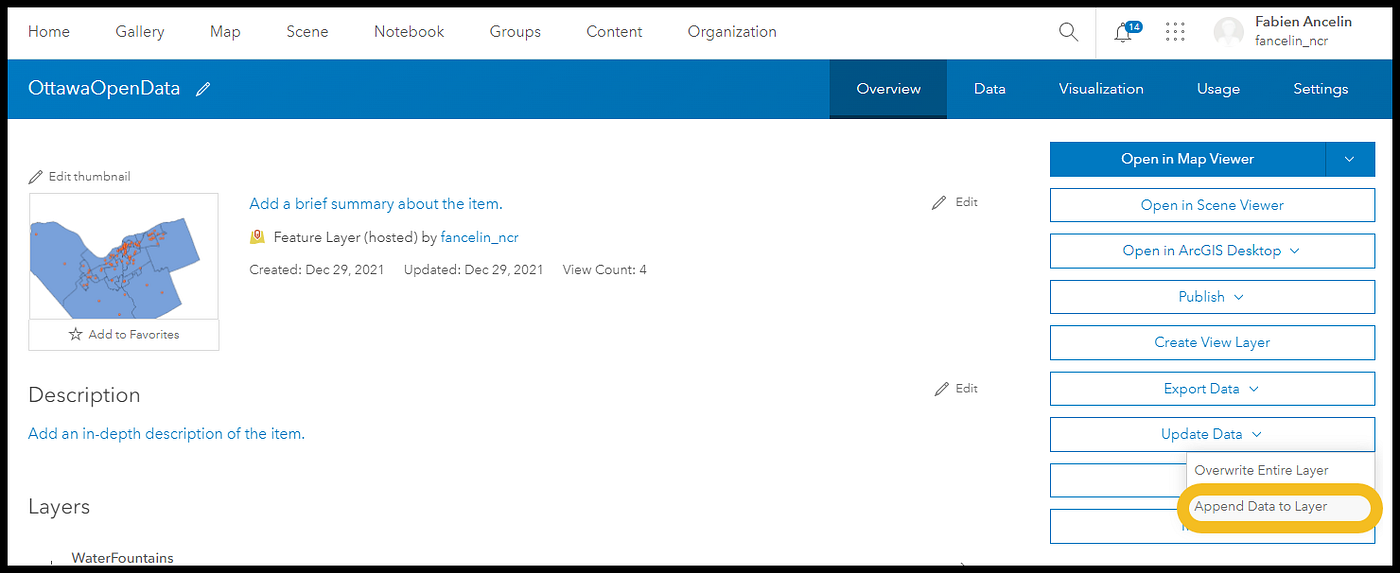Open the Map menu item
1400x573 pixels.
pos(225,32)
